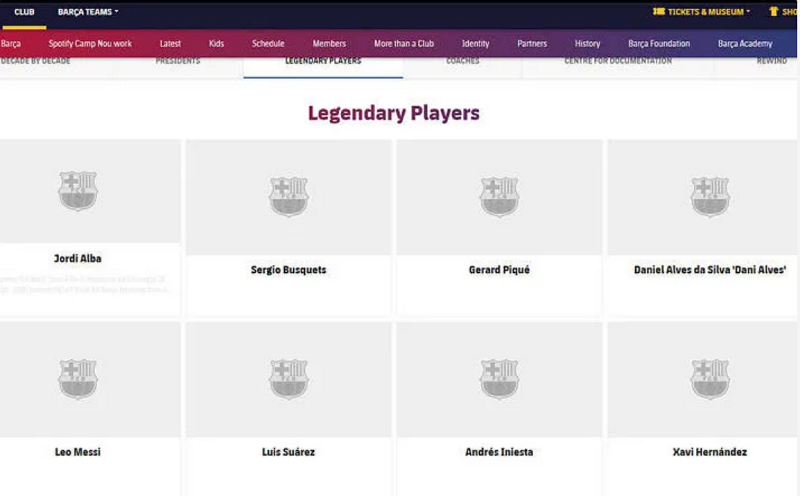Click the crest image above Andrés Iniesta
The image size is (800, 496).
(499, 379)
